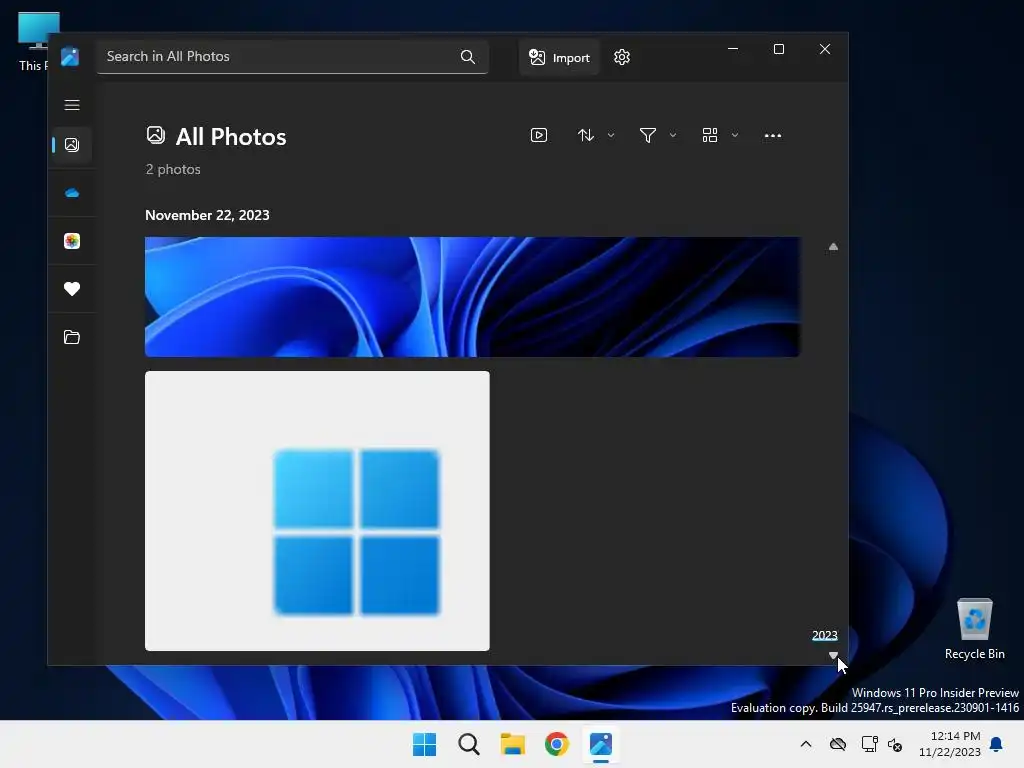The width and height of the screenshot is (1024, 768).
Task: Minimize the Photos window
Action: pyautogui.click(x=733, y=49)
